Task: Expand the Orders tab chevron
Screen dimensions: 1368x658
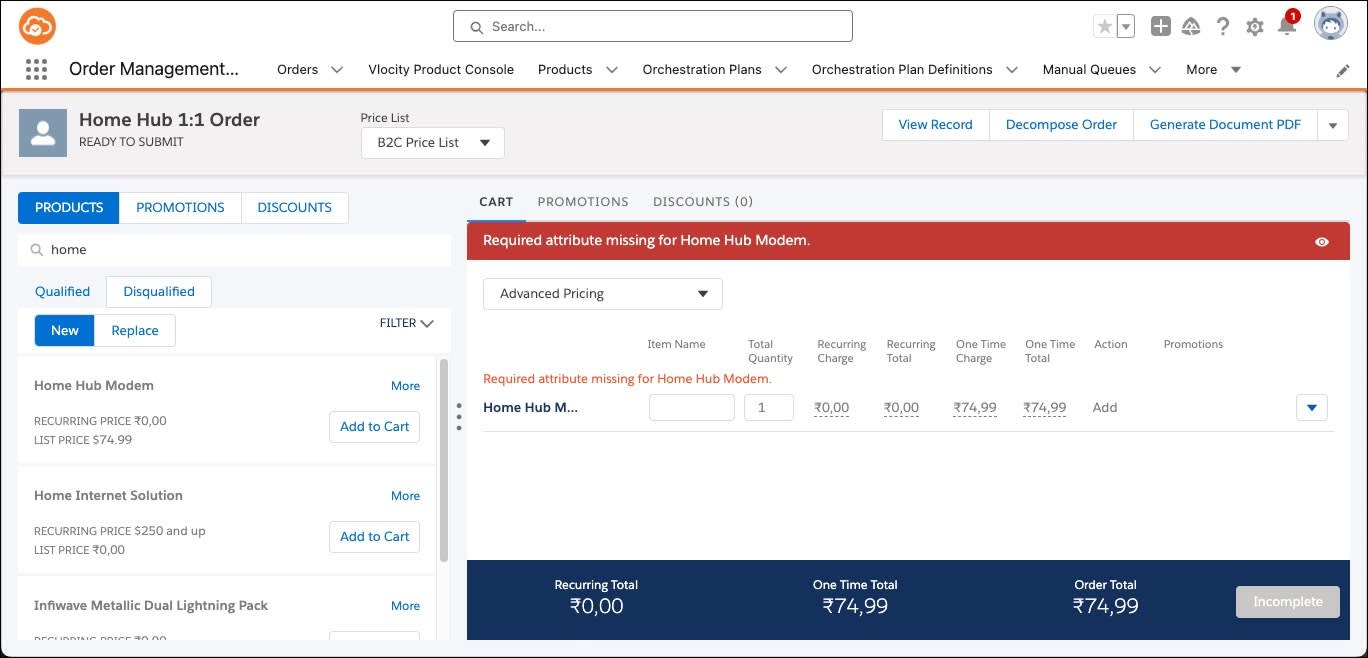Action: (x=337, y=70)
